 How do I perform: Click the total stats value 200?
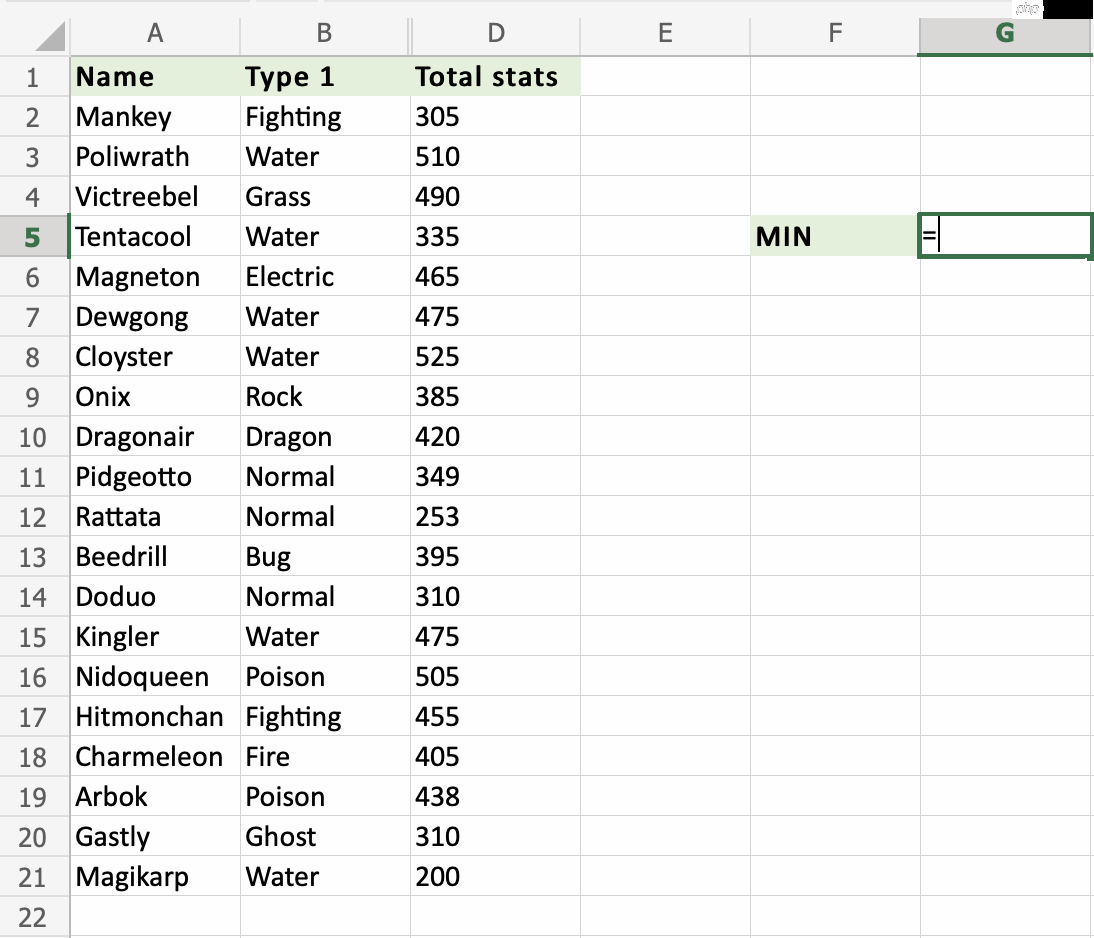coord(495,877)
